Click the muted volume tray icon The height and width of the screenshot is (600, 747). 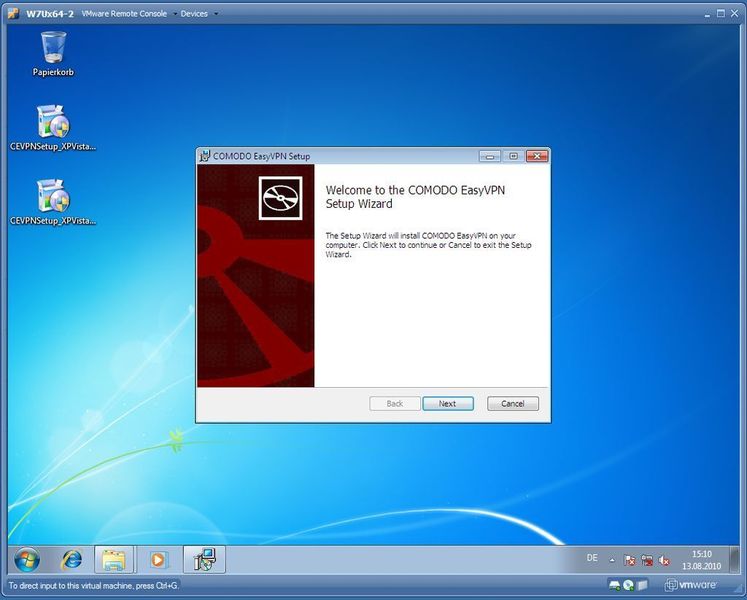664,560
